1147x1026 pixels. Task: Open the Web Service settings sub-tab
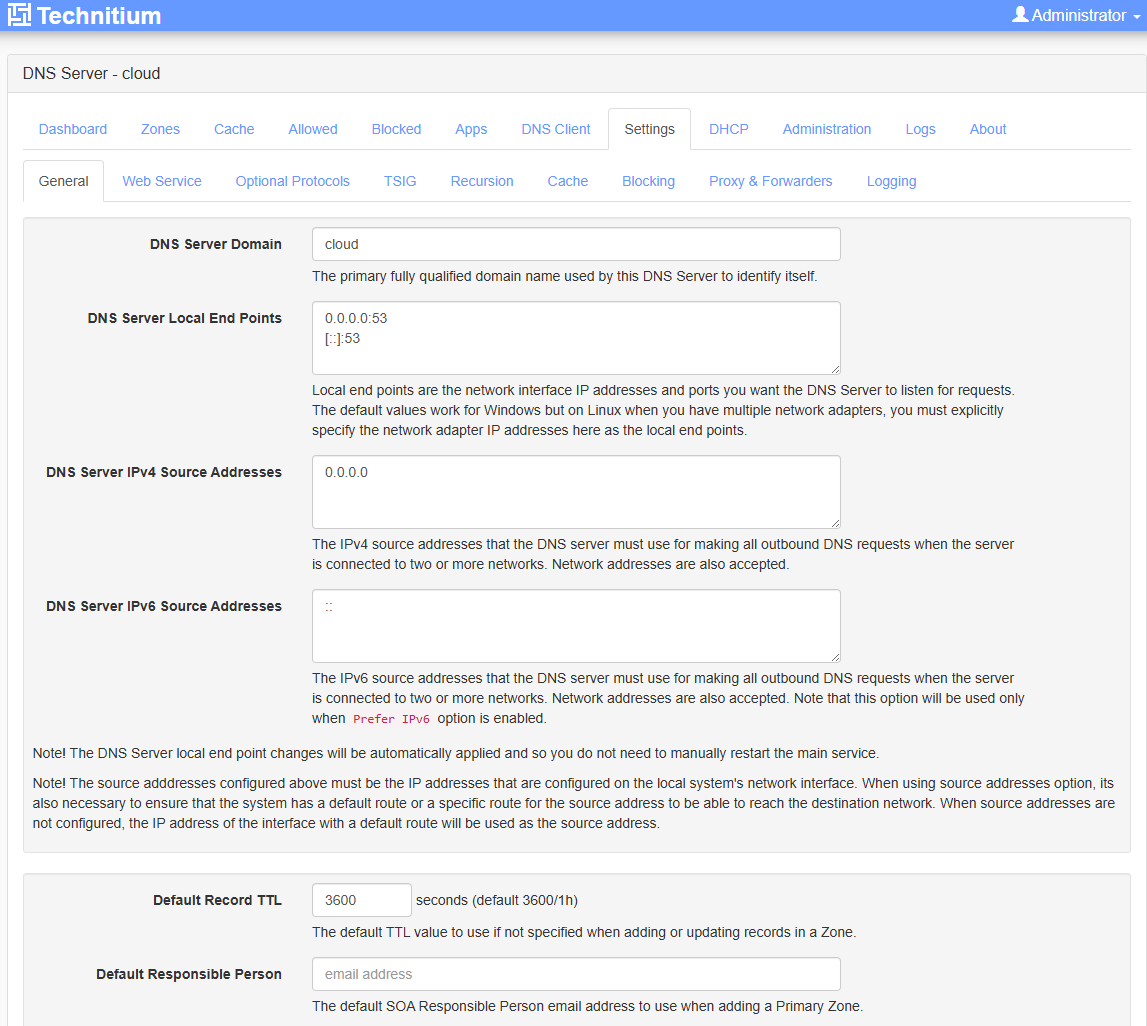[x=162, y=181]
